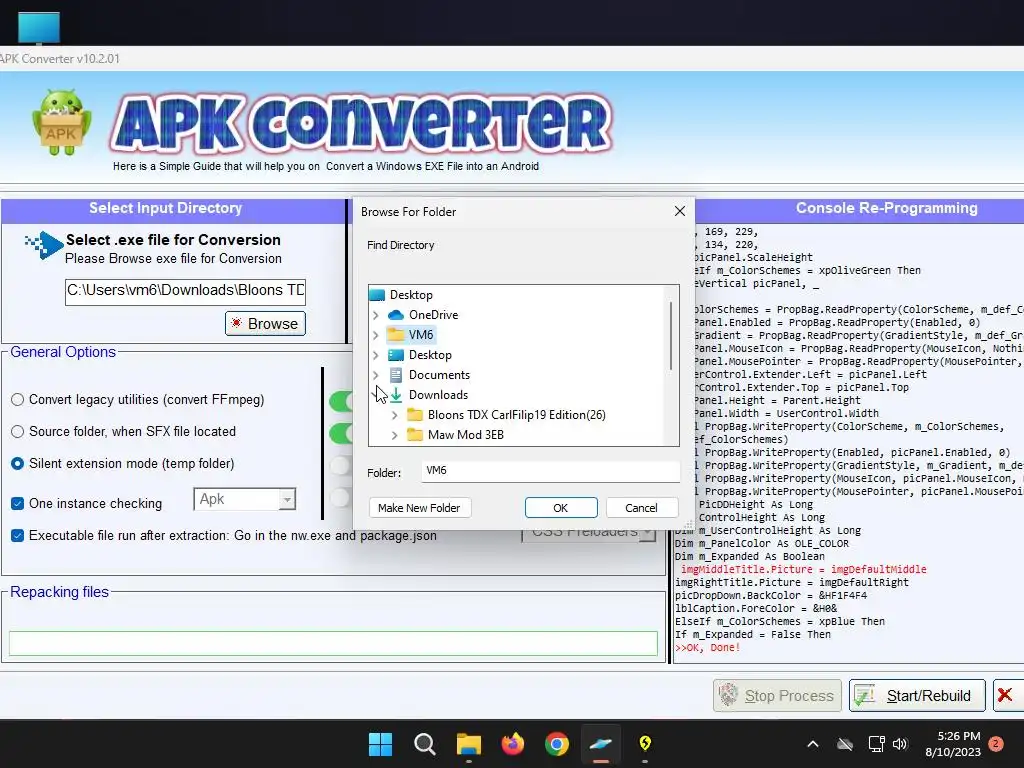The height and width of the screenshot is (768, 1024).
Task: Expand the Maw Mod 3EB folder
Action: pyautogui.click(x=394, y=435)
